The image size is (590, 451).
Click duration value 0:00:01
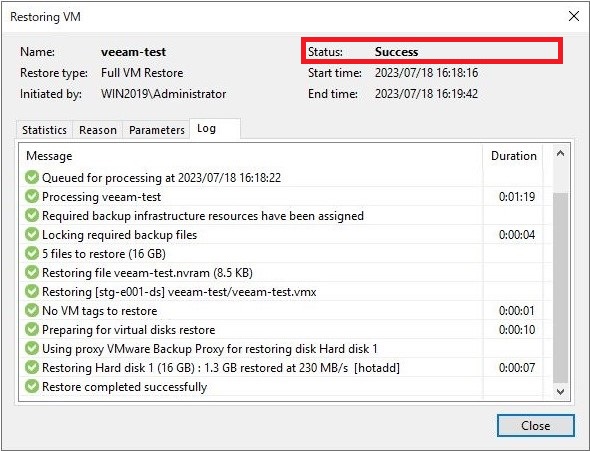pos(517,311)
